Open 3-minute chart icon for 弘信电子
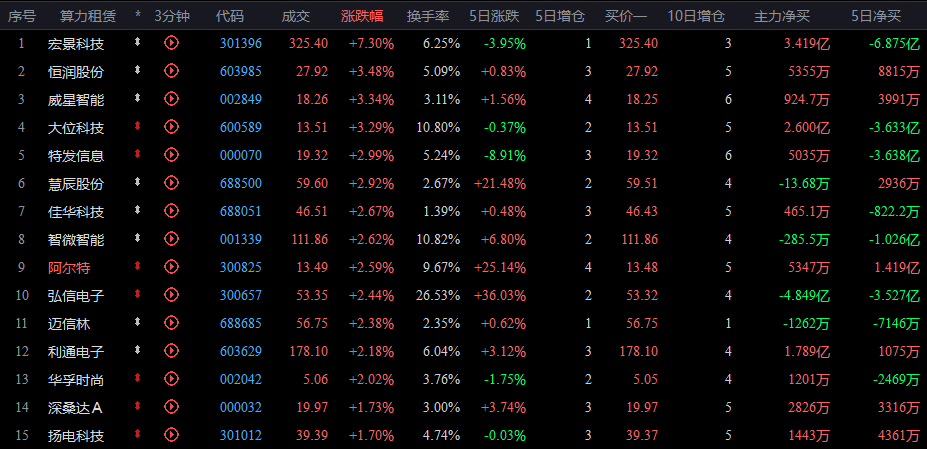 pyautogui.click(x=171, y=295)
